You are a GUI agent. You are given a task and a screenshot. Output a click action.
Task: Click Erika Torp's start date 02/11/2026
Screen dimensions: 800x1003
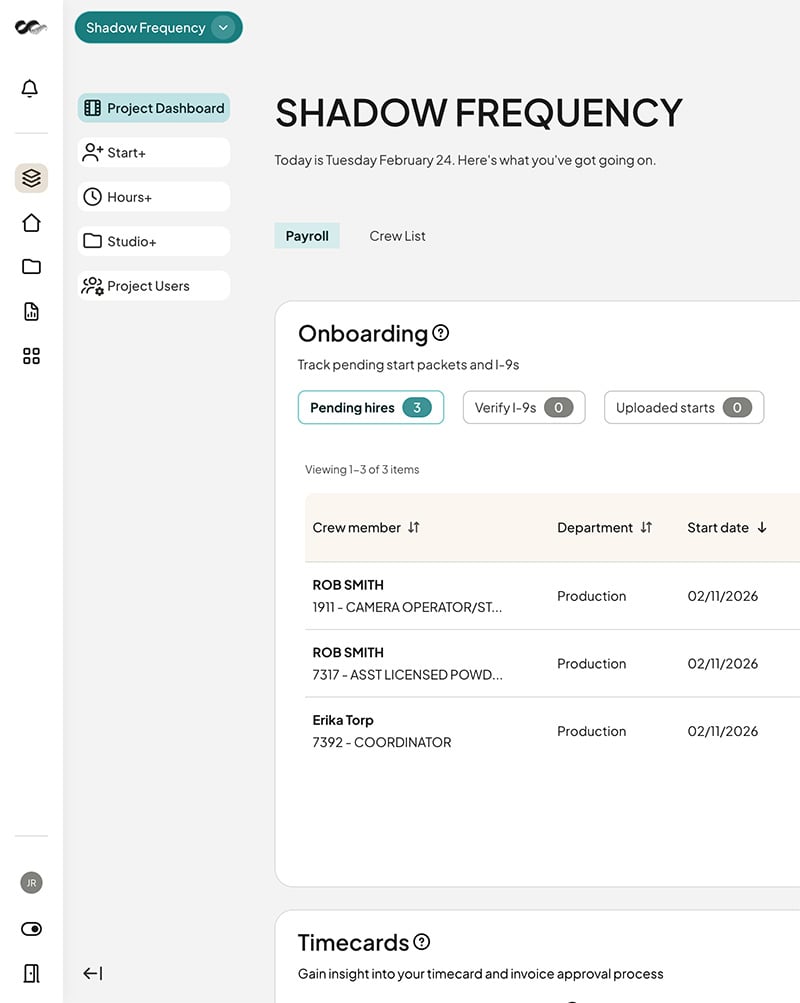click(x=723, y=731)
